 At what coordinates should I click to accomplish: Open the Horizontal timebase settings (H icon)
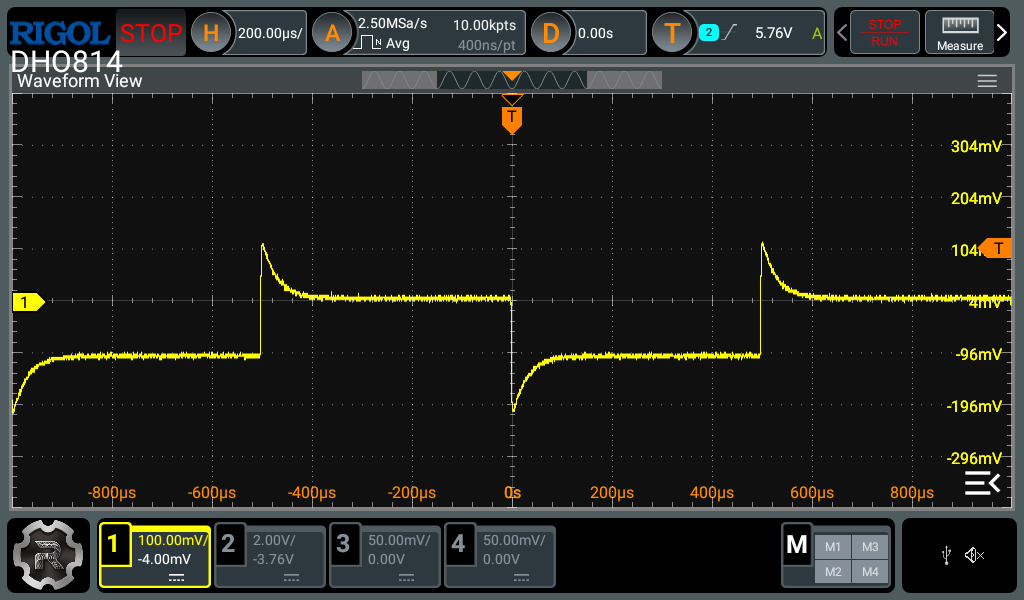pos(211,33)
